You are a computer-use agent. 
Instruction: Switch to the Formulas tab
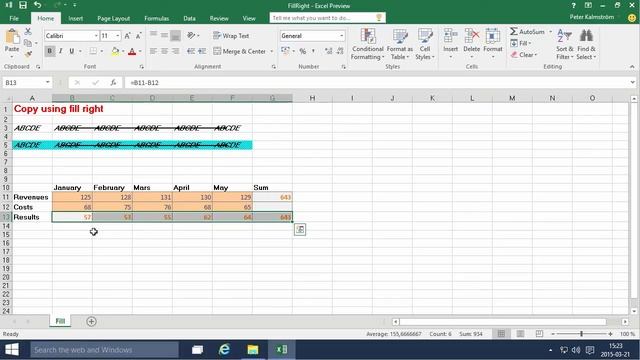(157, 18)
